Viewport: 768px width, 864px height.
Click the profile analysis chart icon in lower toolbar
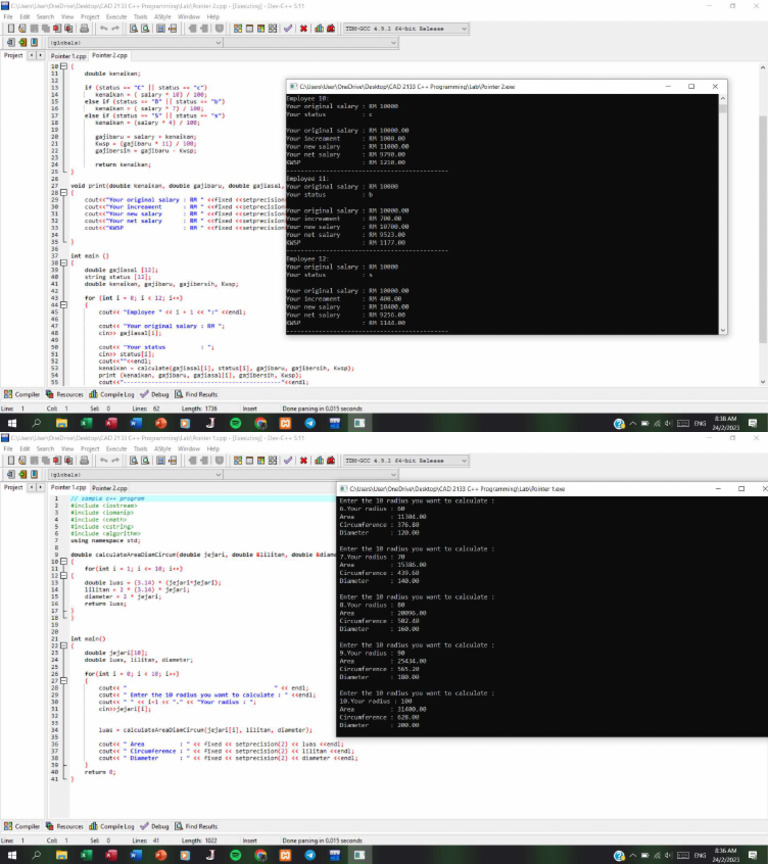point(320,461)
